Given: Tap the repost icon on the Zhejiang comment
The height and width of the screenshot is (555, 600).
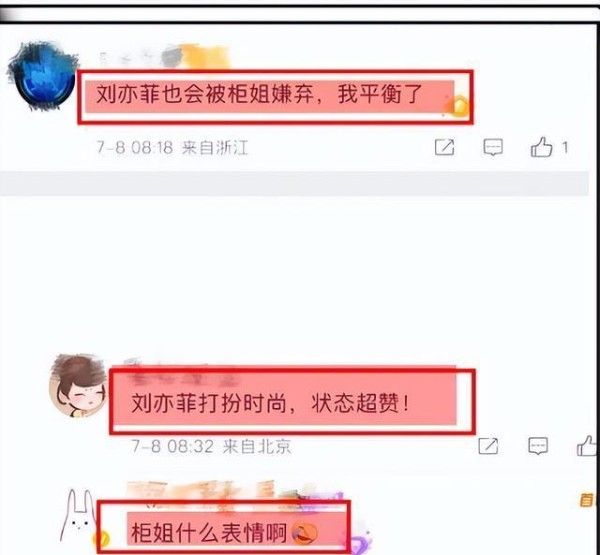Looking at the screenshot, I should click(x=444, y=147).
